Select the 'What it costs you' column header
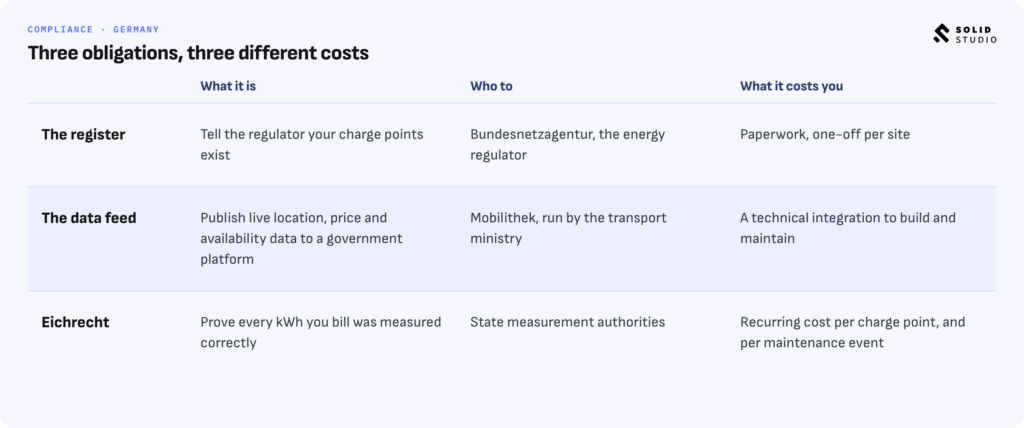 tap(791, 86)
